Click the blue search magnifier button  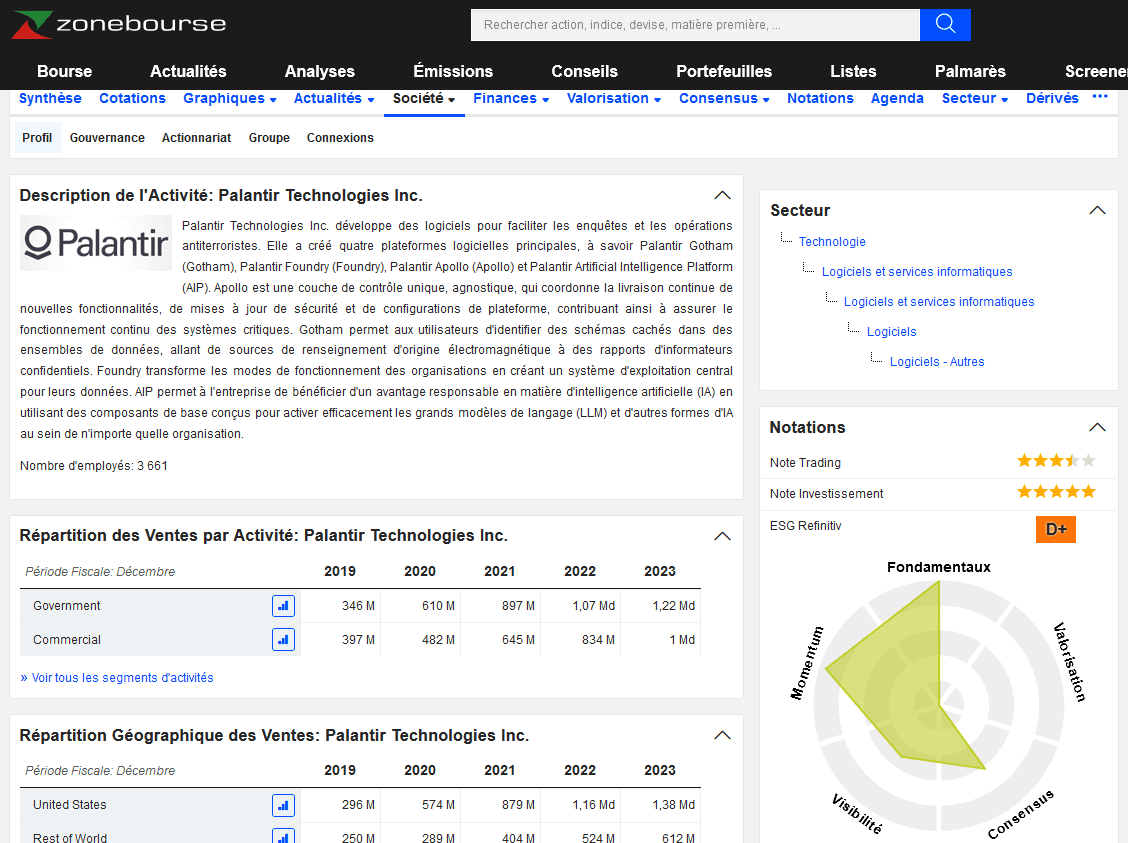945,25
